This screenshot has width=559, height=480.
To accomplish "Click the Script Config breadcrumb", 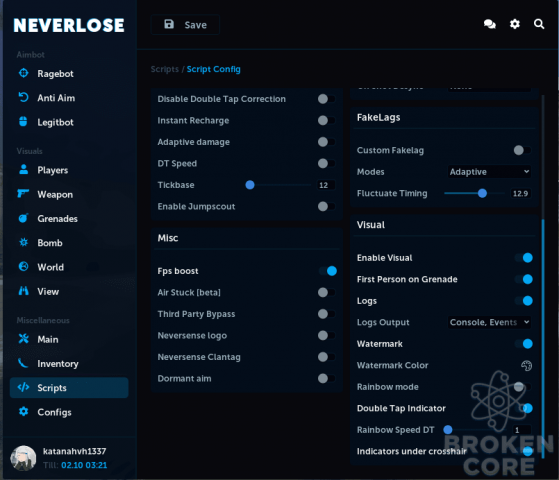I will click(214, 69).
